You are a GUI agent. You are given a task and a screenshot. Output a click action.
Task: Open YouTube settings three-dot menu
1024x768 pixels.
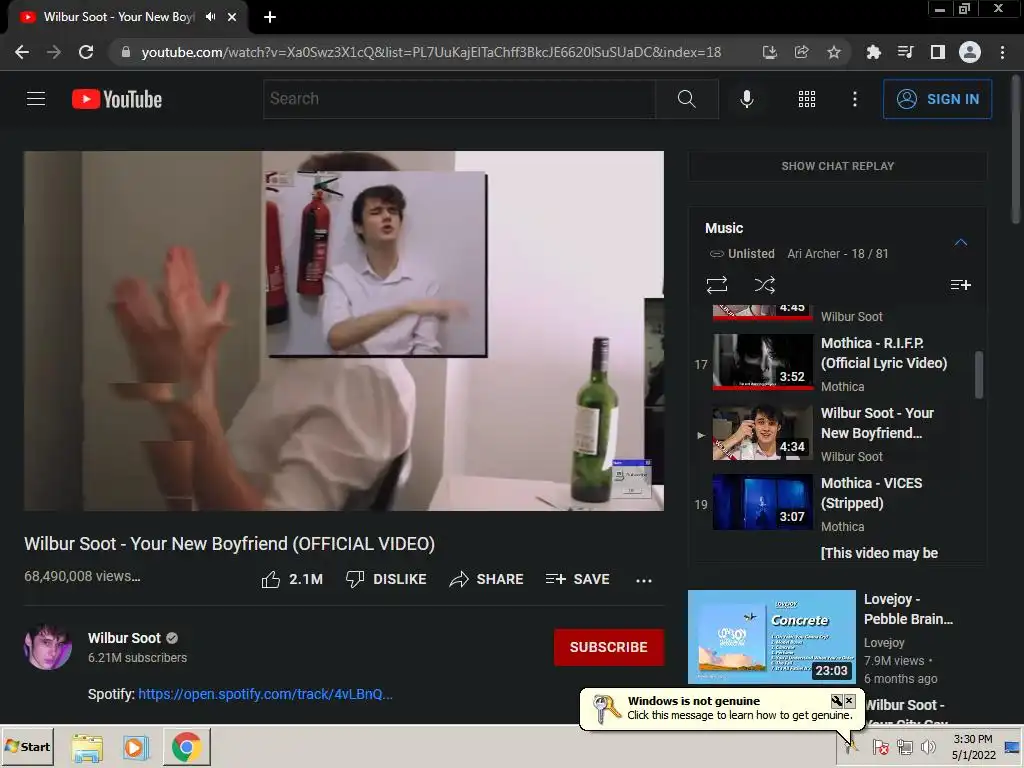tap(854, 99)
